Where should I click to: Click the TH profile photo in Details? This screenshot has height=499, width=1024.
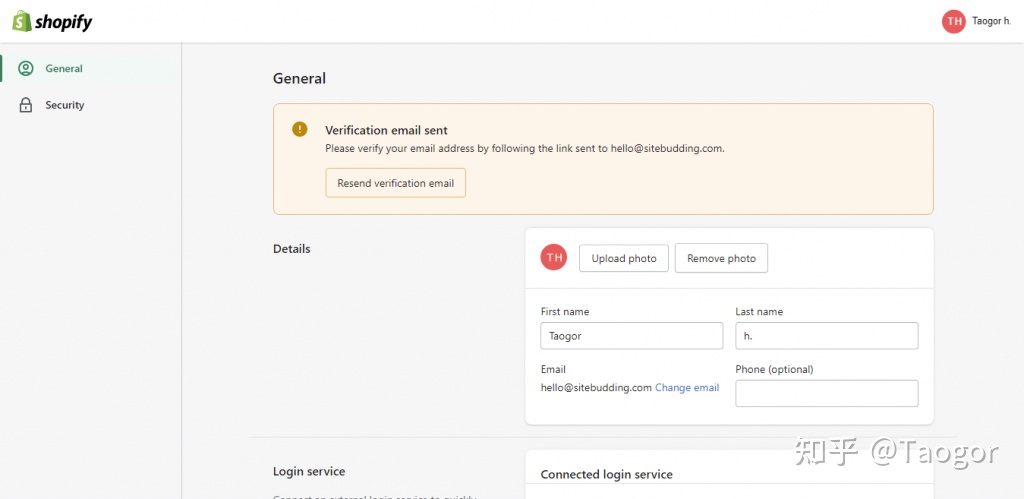(x=554, y=258)
